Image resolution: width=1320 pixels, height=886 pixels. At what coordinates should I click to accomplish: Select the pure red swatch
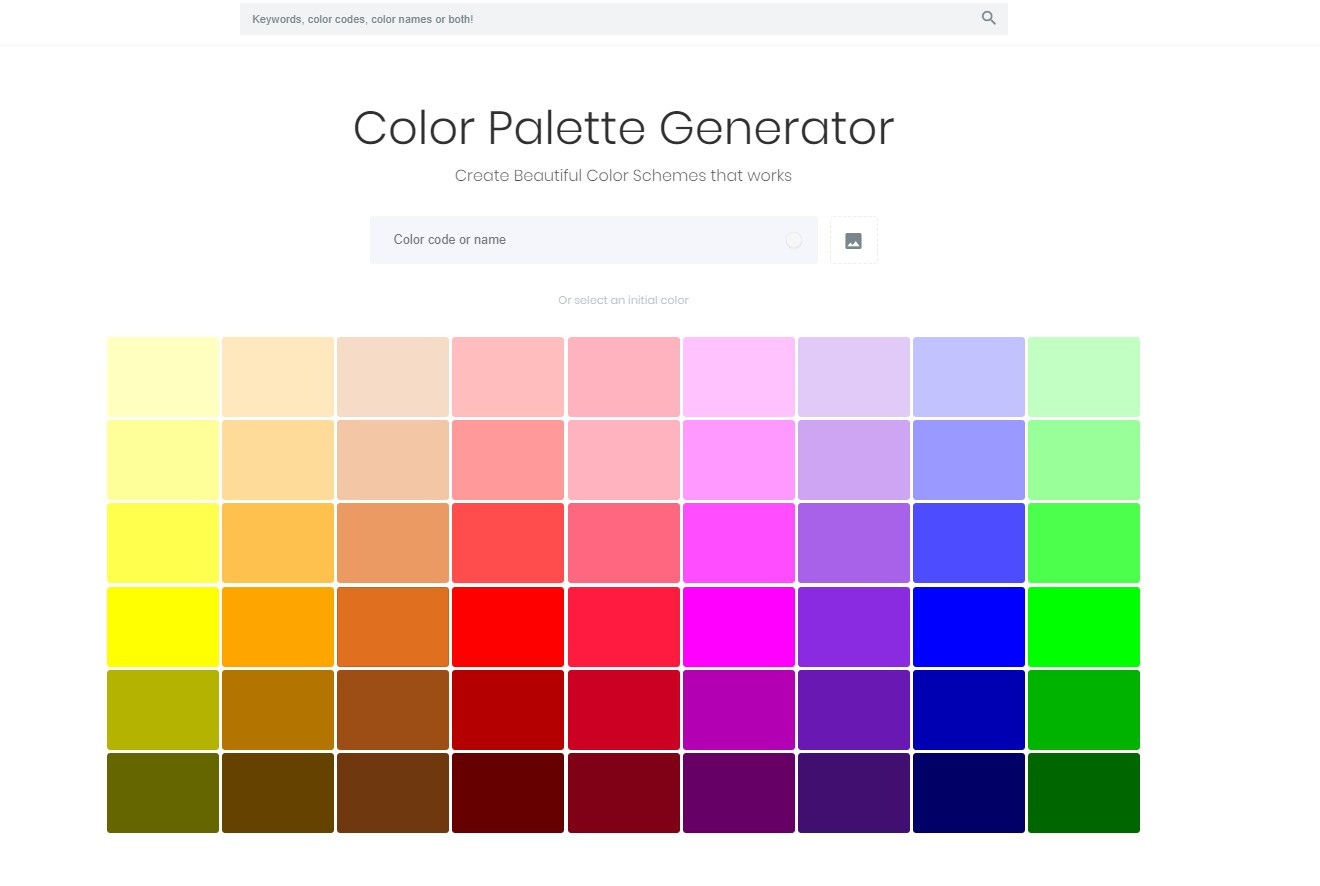(508, 627)
